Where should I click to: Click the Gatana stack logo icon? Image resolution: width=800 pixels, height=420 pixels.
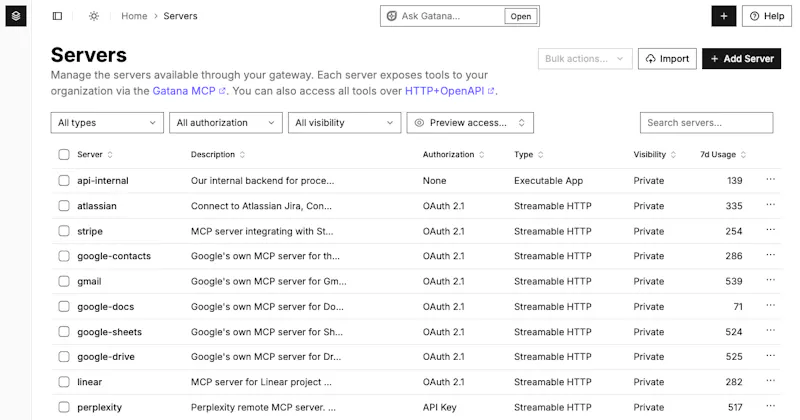[x=16, y=16]
